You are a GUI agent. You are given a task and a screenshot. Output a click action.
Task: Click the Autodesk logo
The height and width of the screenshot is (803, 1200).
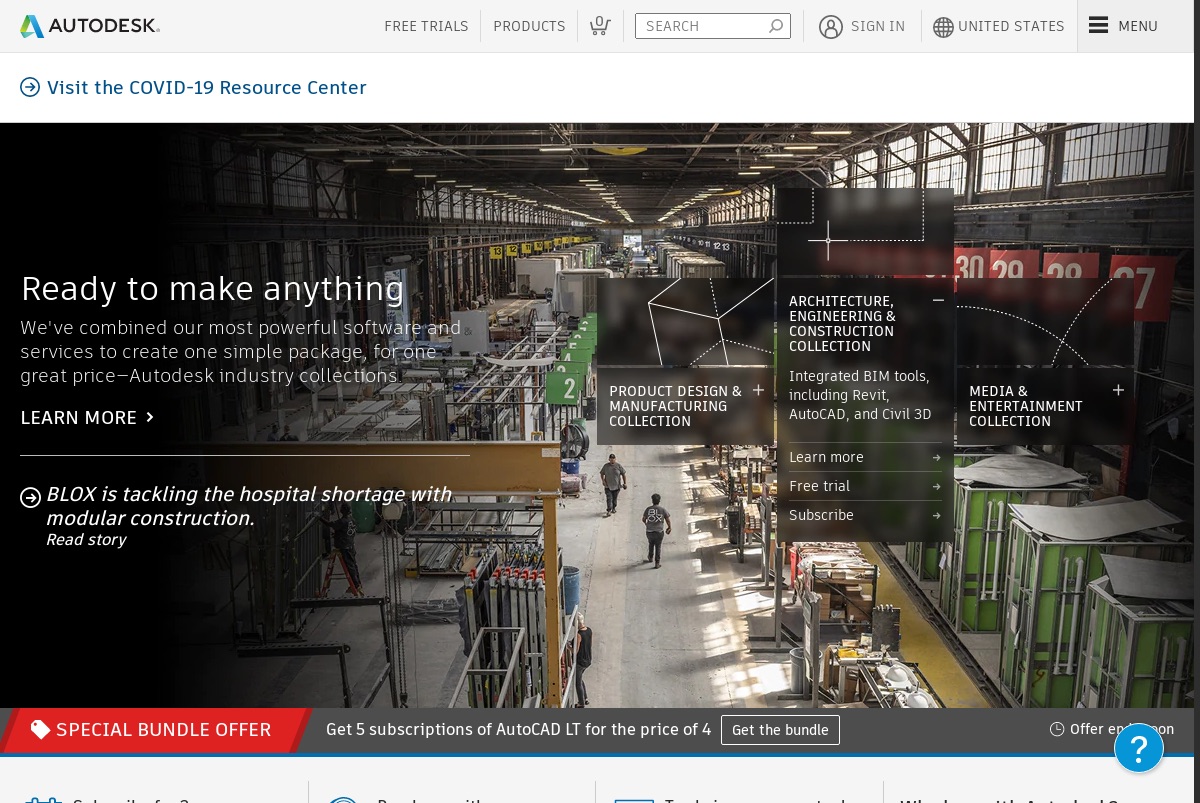tap(90, 26)
